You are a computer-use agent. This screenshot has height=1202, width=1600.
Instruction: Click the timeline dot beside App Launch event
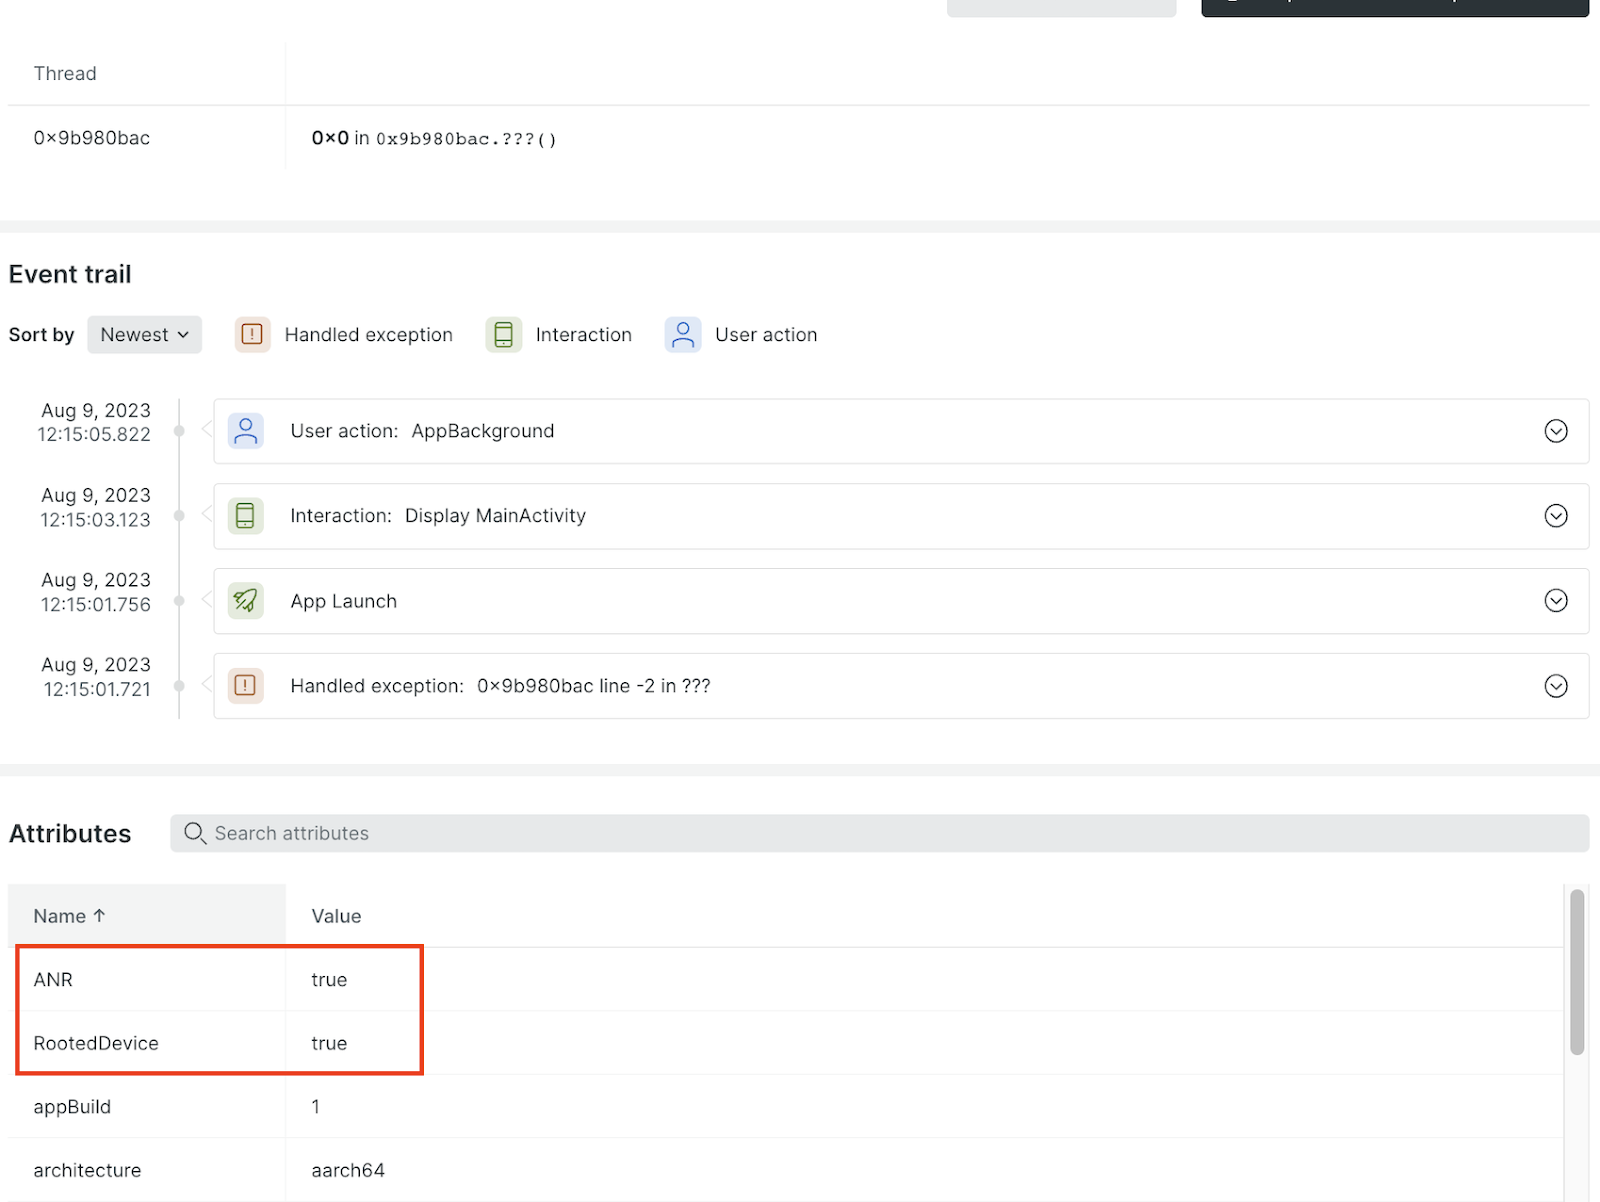[179, 601]
